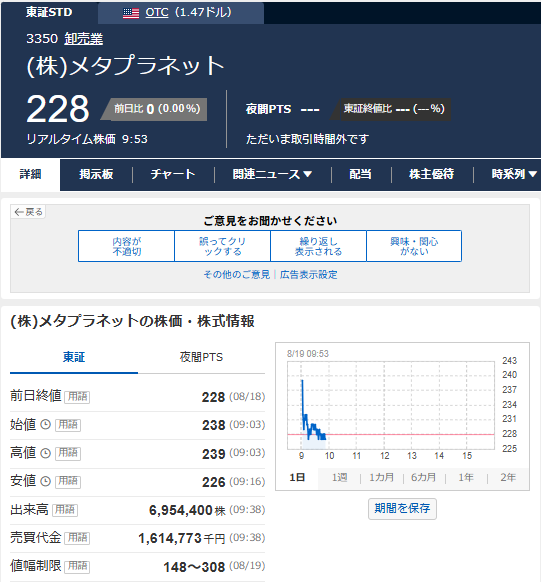Select the 東証STD market tab
The image size is (541, 582).
(49, 12)
